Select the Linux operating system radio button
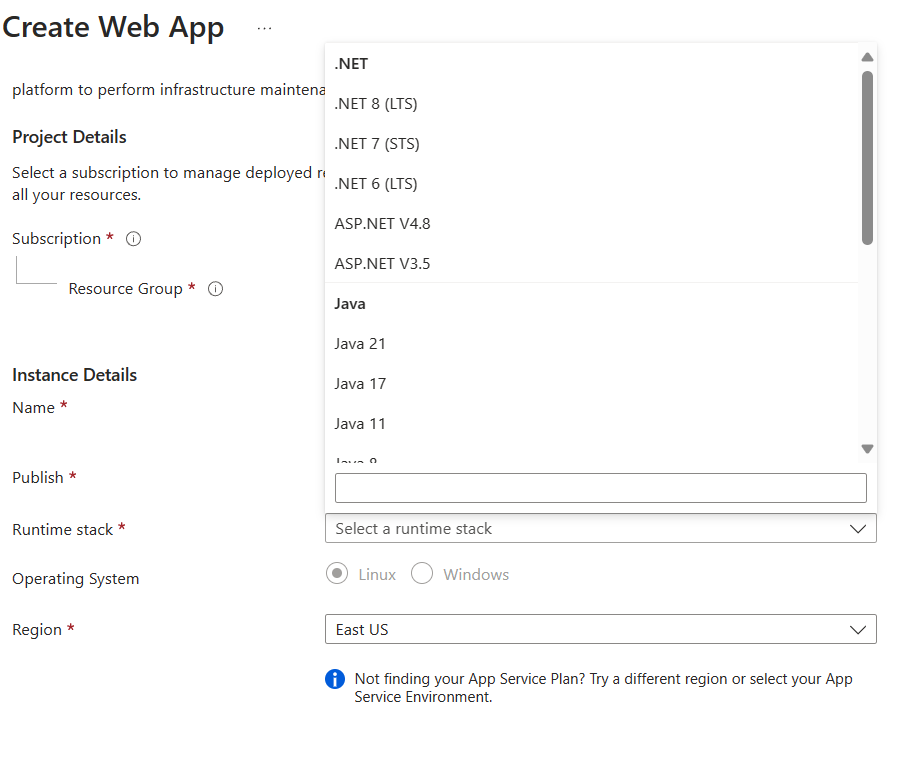 coord(338,575)
